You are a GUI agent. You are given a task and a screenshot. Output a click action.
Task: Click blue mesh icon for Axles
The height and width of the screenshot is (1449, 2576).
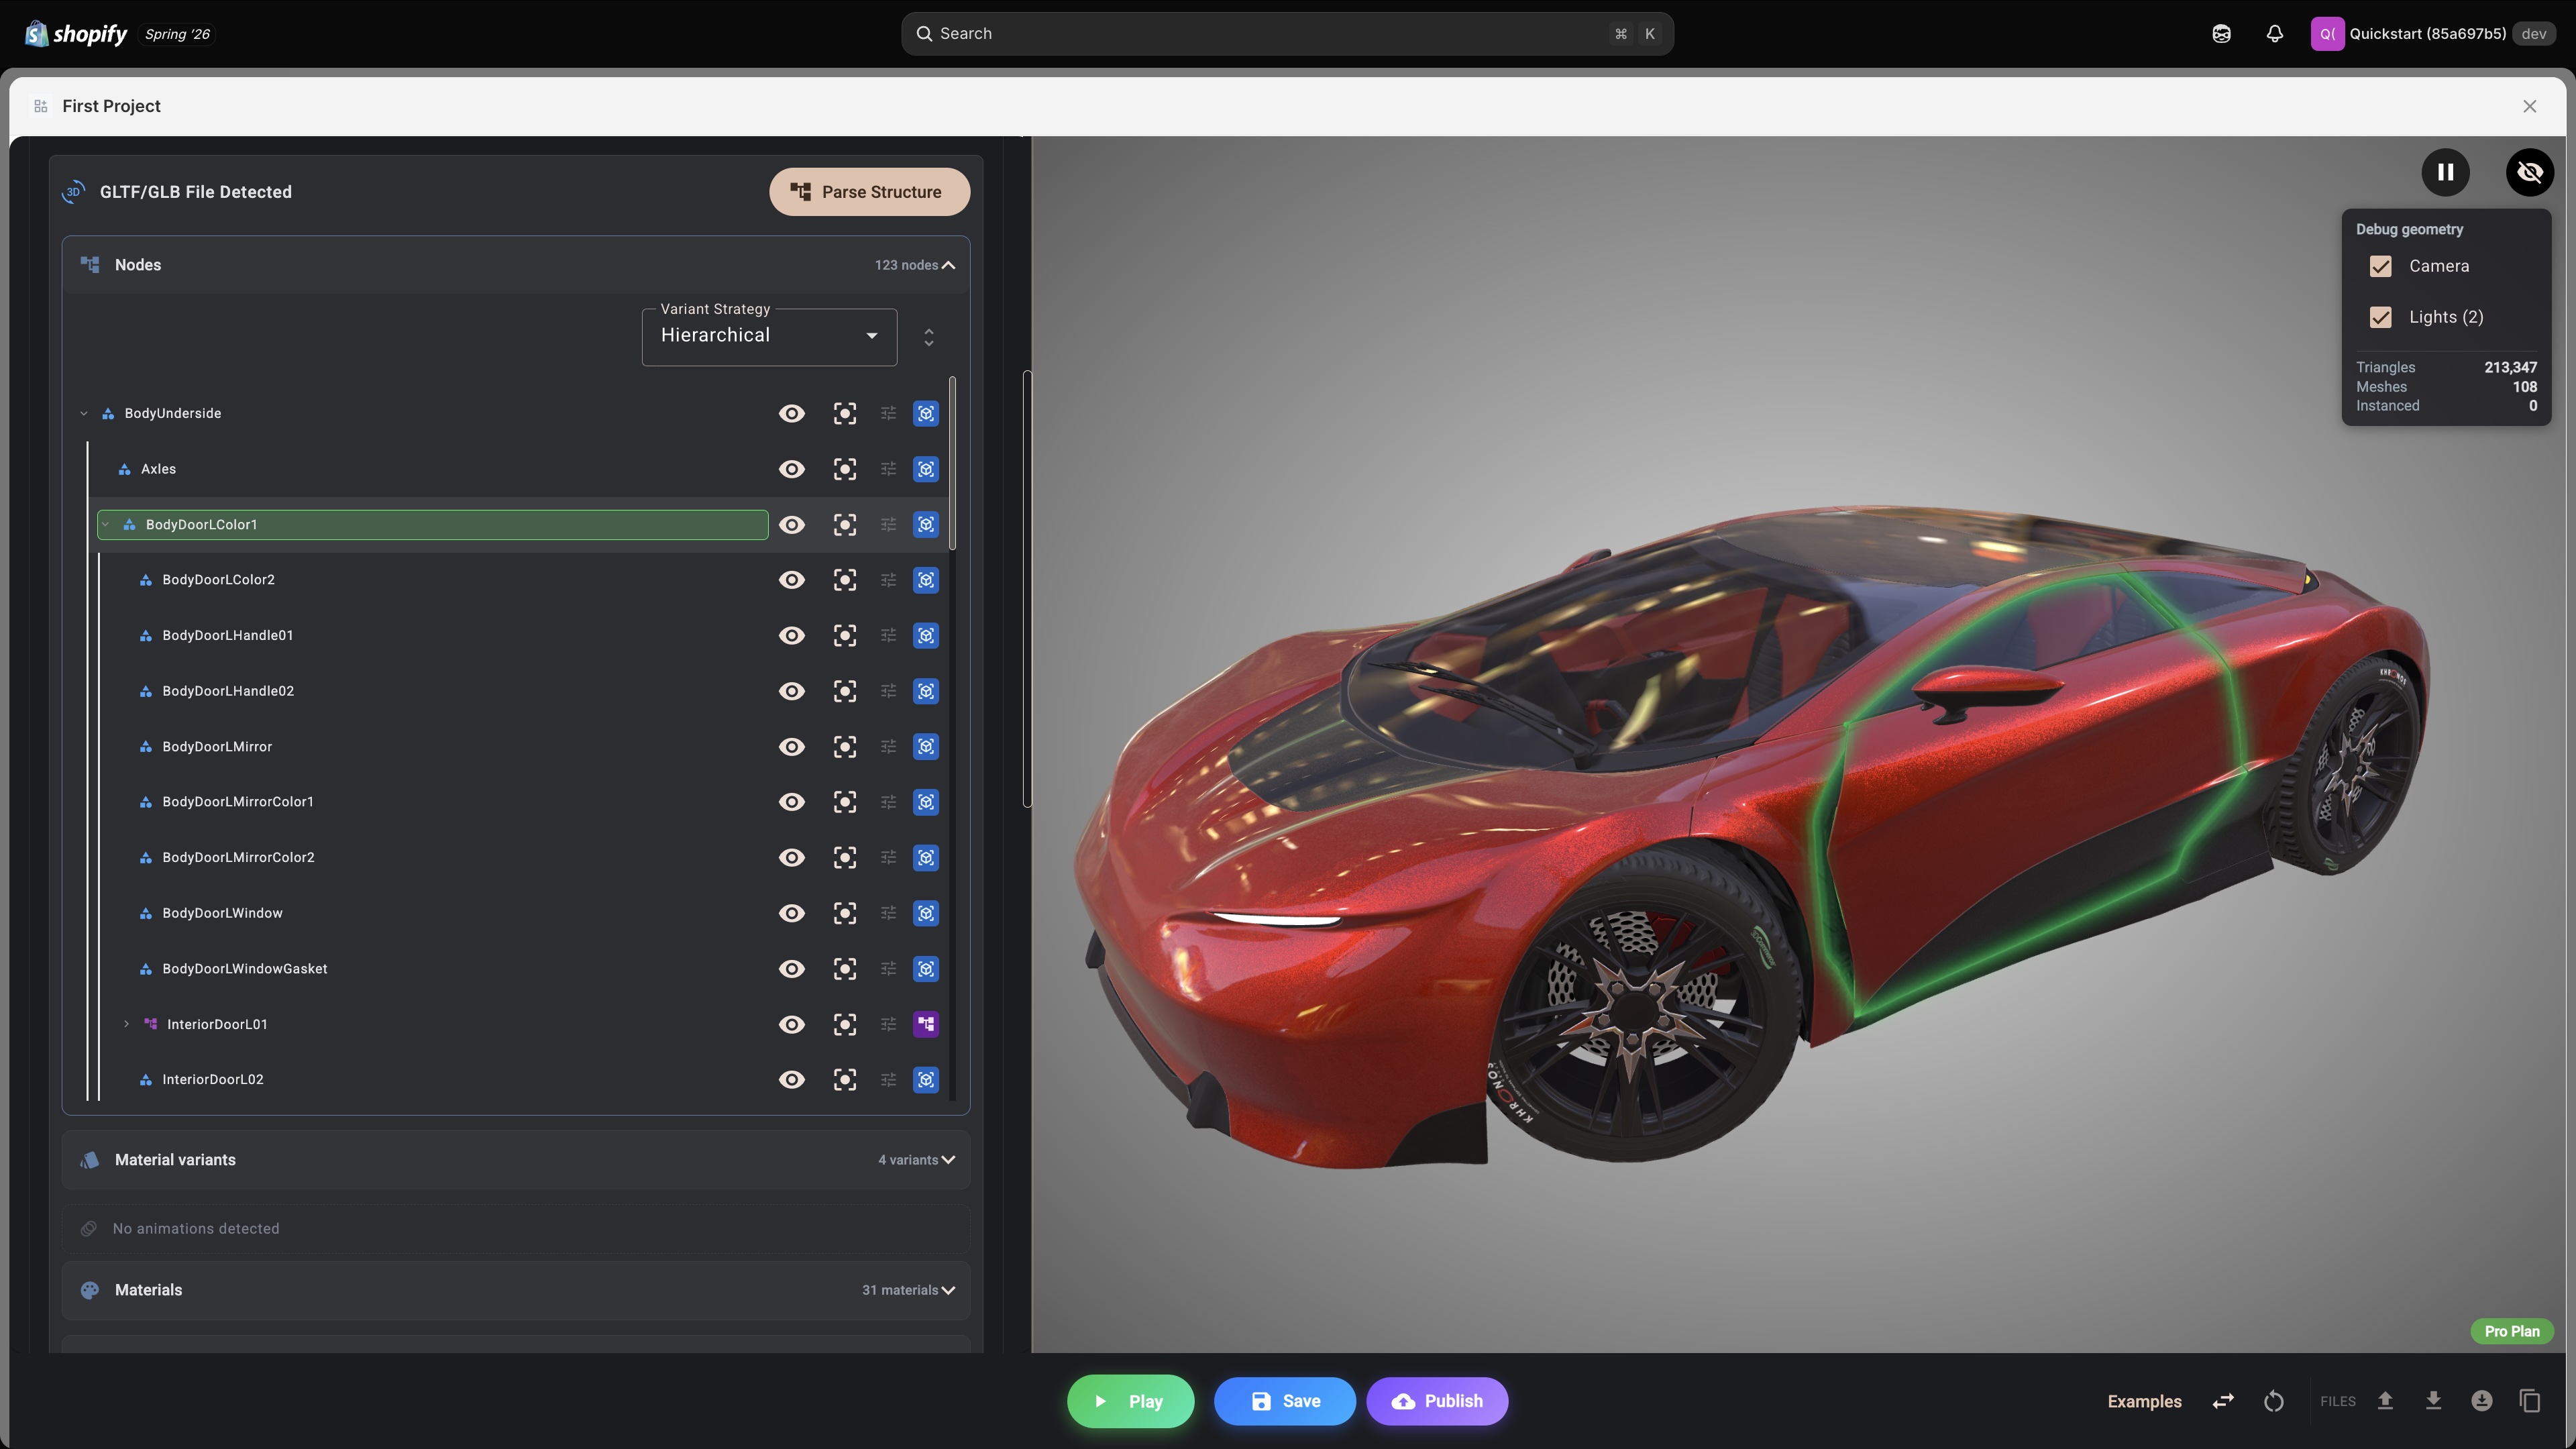pyautogui.click(x=926, y=469)
